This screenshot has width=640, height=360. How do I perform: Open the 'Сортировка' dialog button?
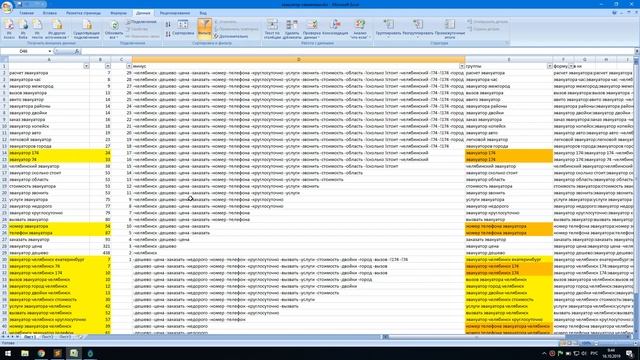183,28
